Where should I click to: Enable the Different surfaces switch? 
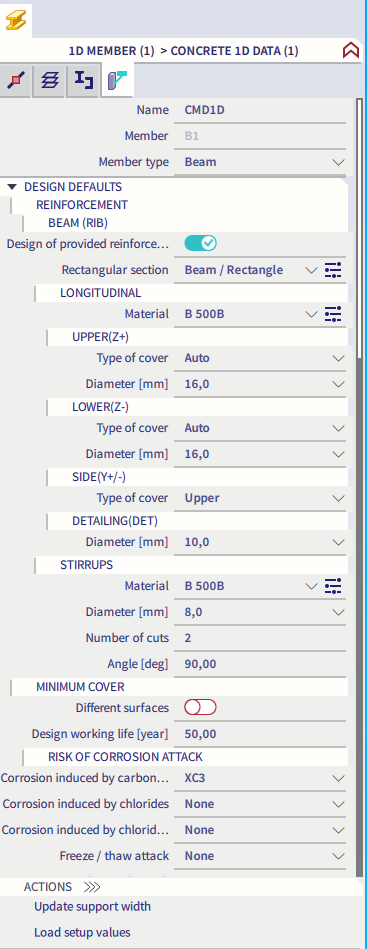click(200, 708)
